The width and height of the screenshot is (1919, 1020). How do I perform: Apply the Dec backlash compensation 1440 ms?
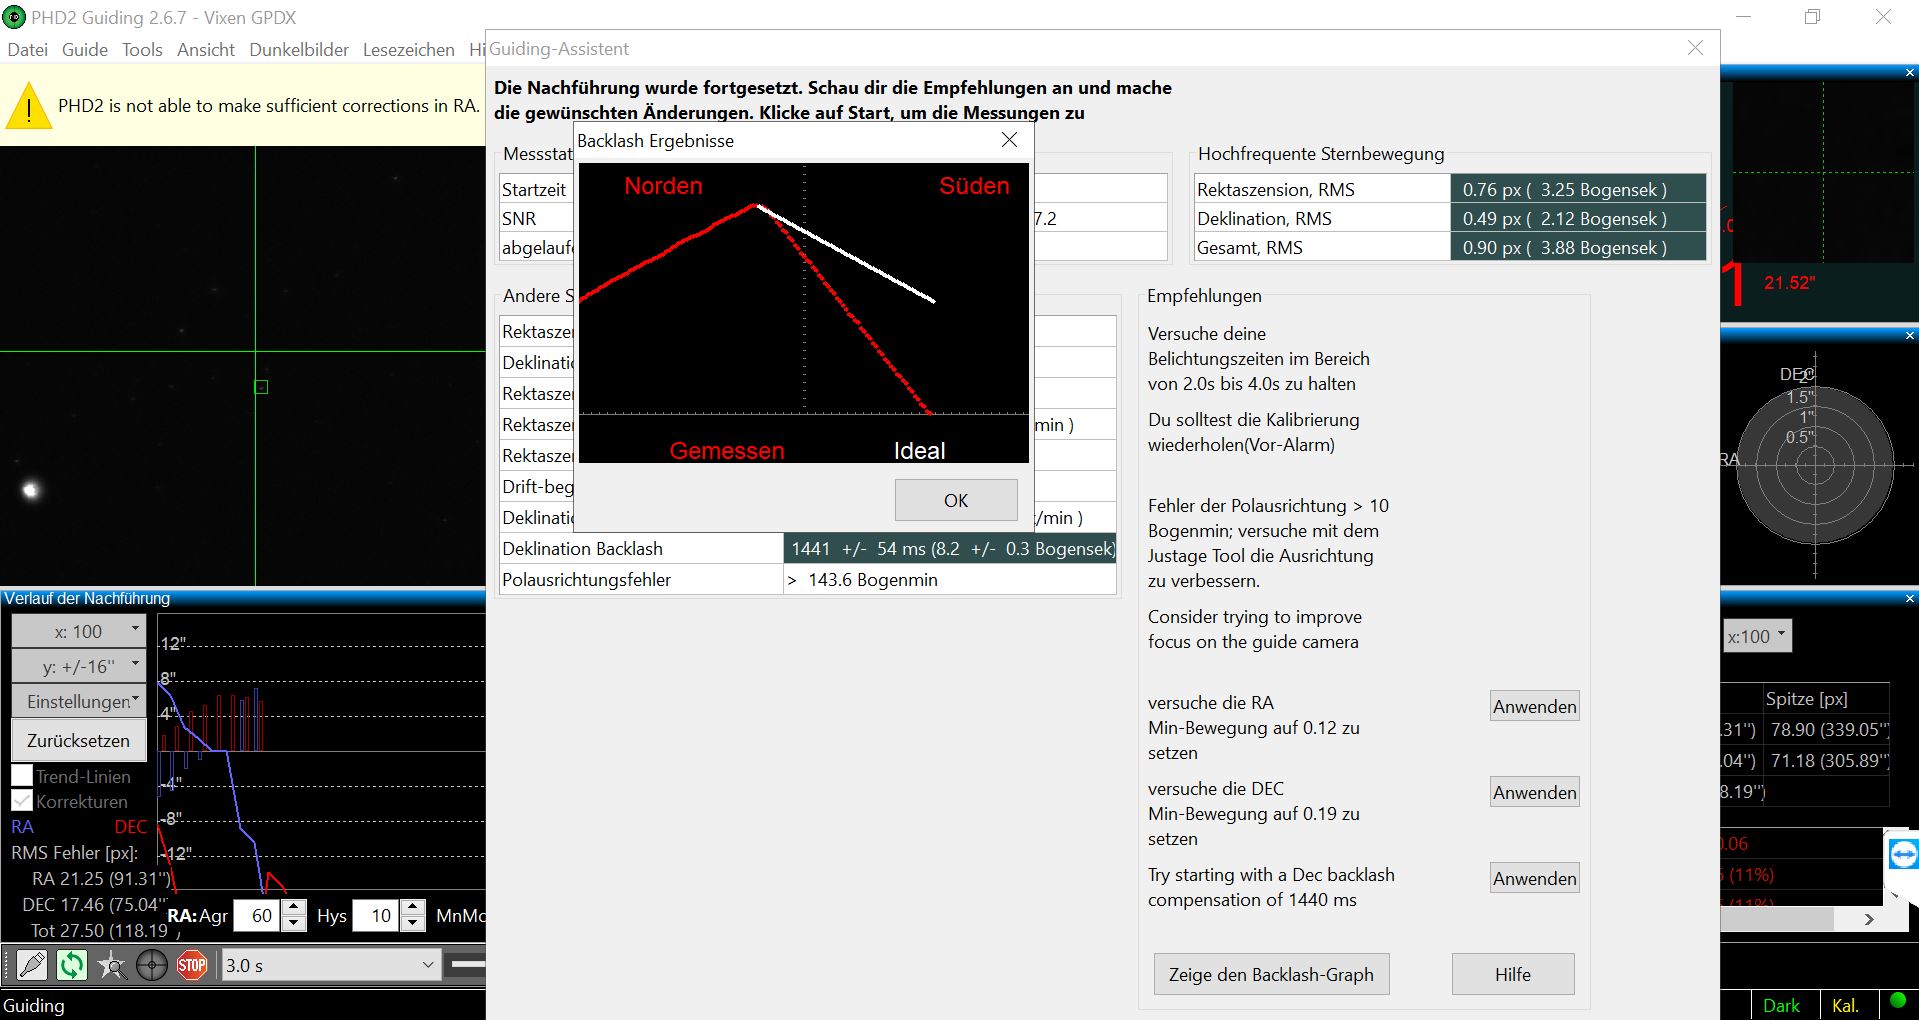pos(1534,878)
